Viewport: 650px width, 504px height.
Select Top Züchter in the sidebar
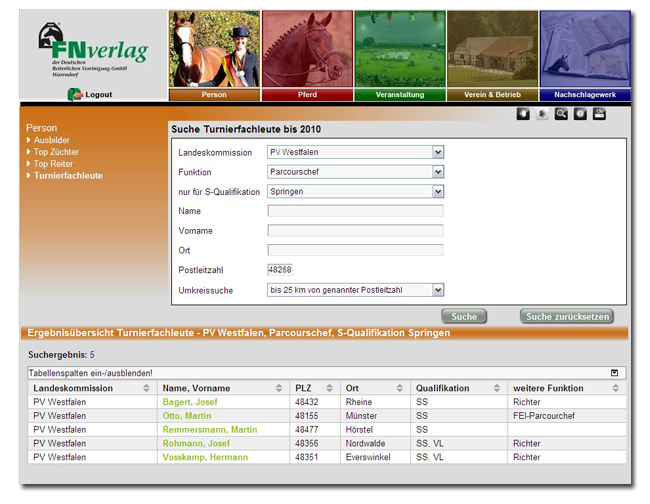tap(56, 152)
